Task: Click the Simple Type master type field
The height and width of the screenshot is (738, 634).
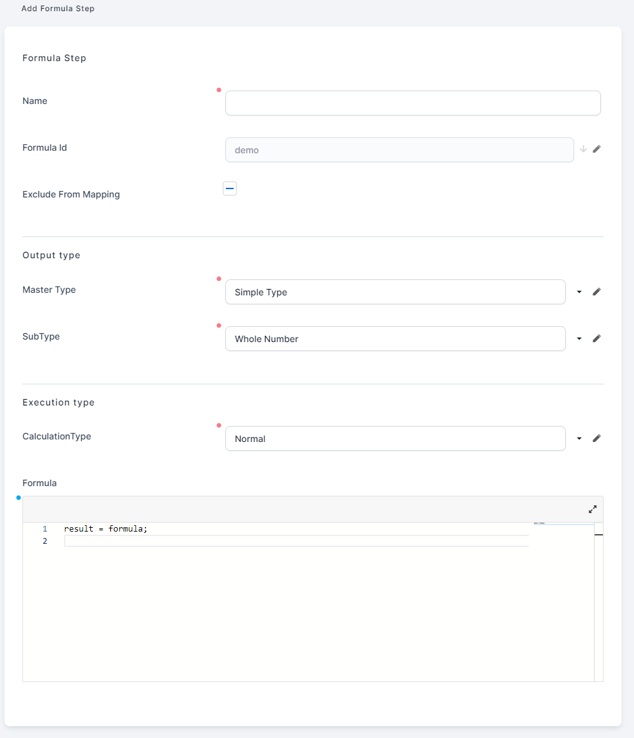Action: 395,292
